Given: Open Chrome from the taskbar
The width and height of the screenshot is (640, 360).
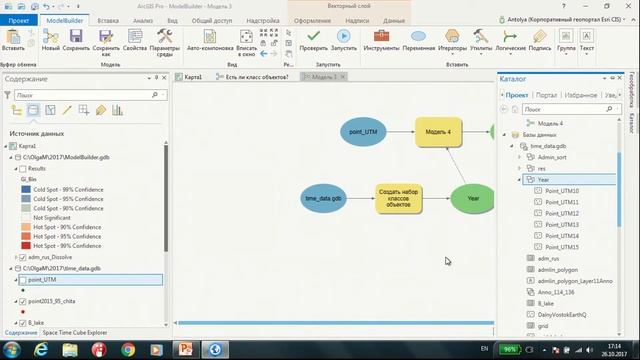Looking at the screenshot, I should click(x=128, y=350).
